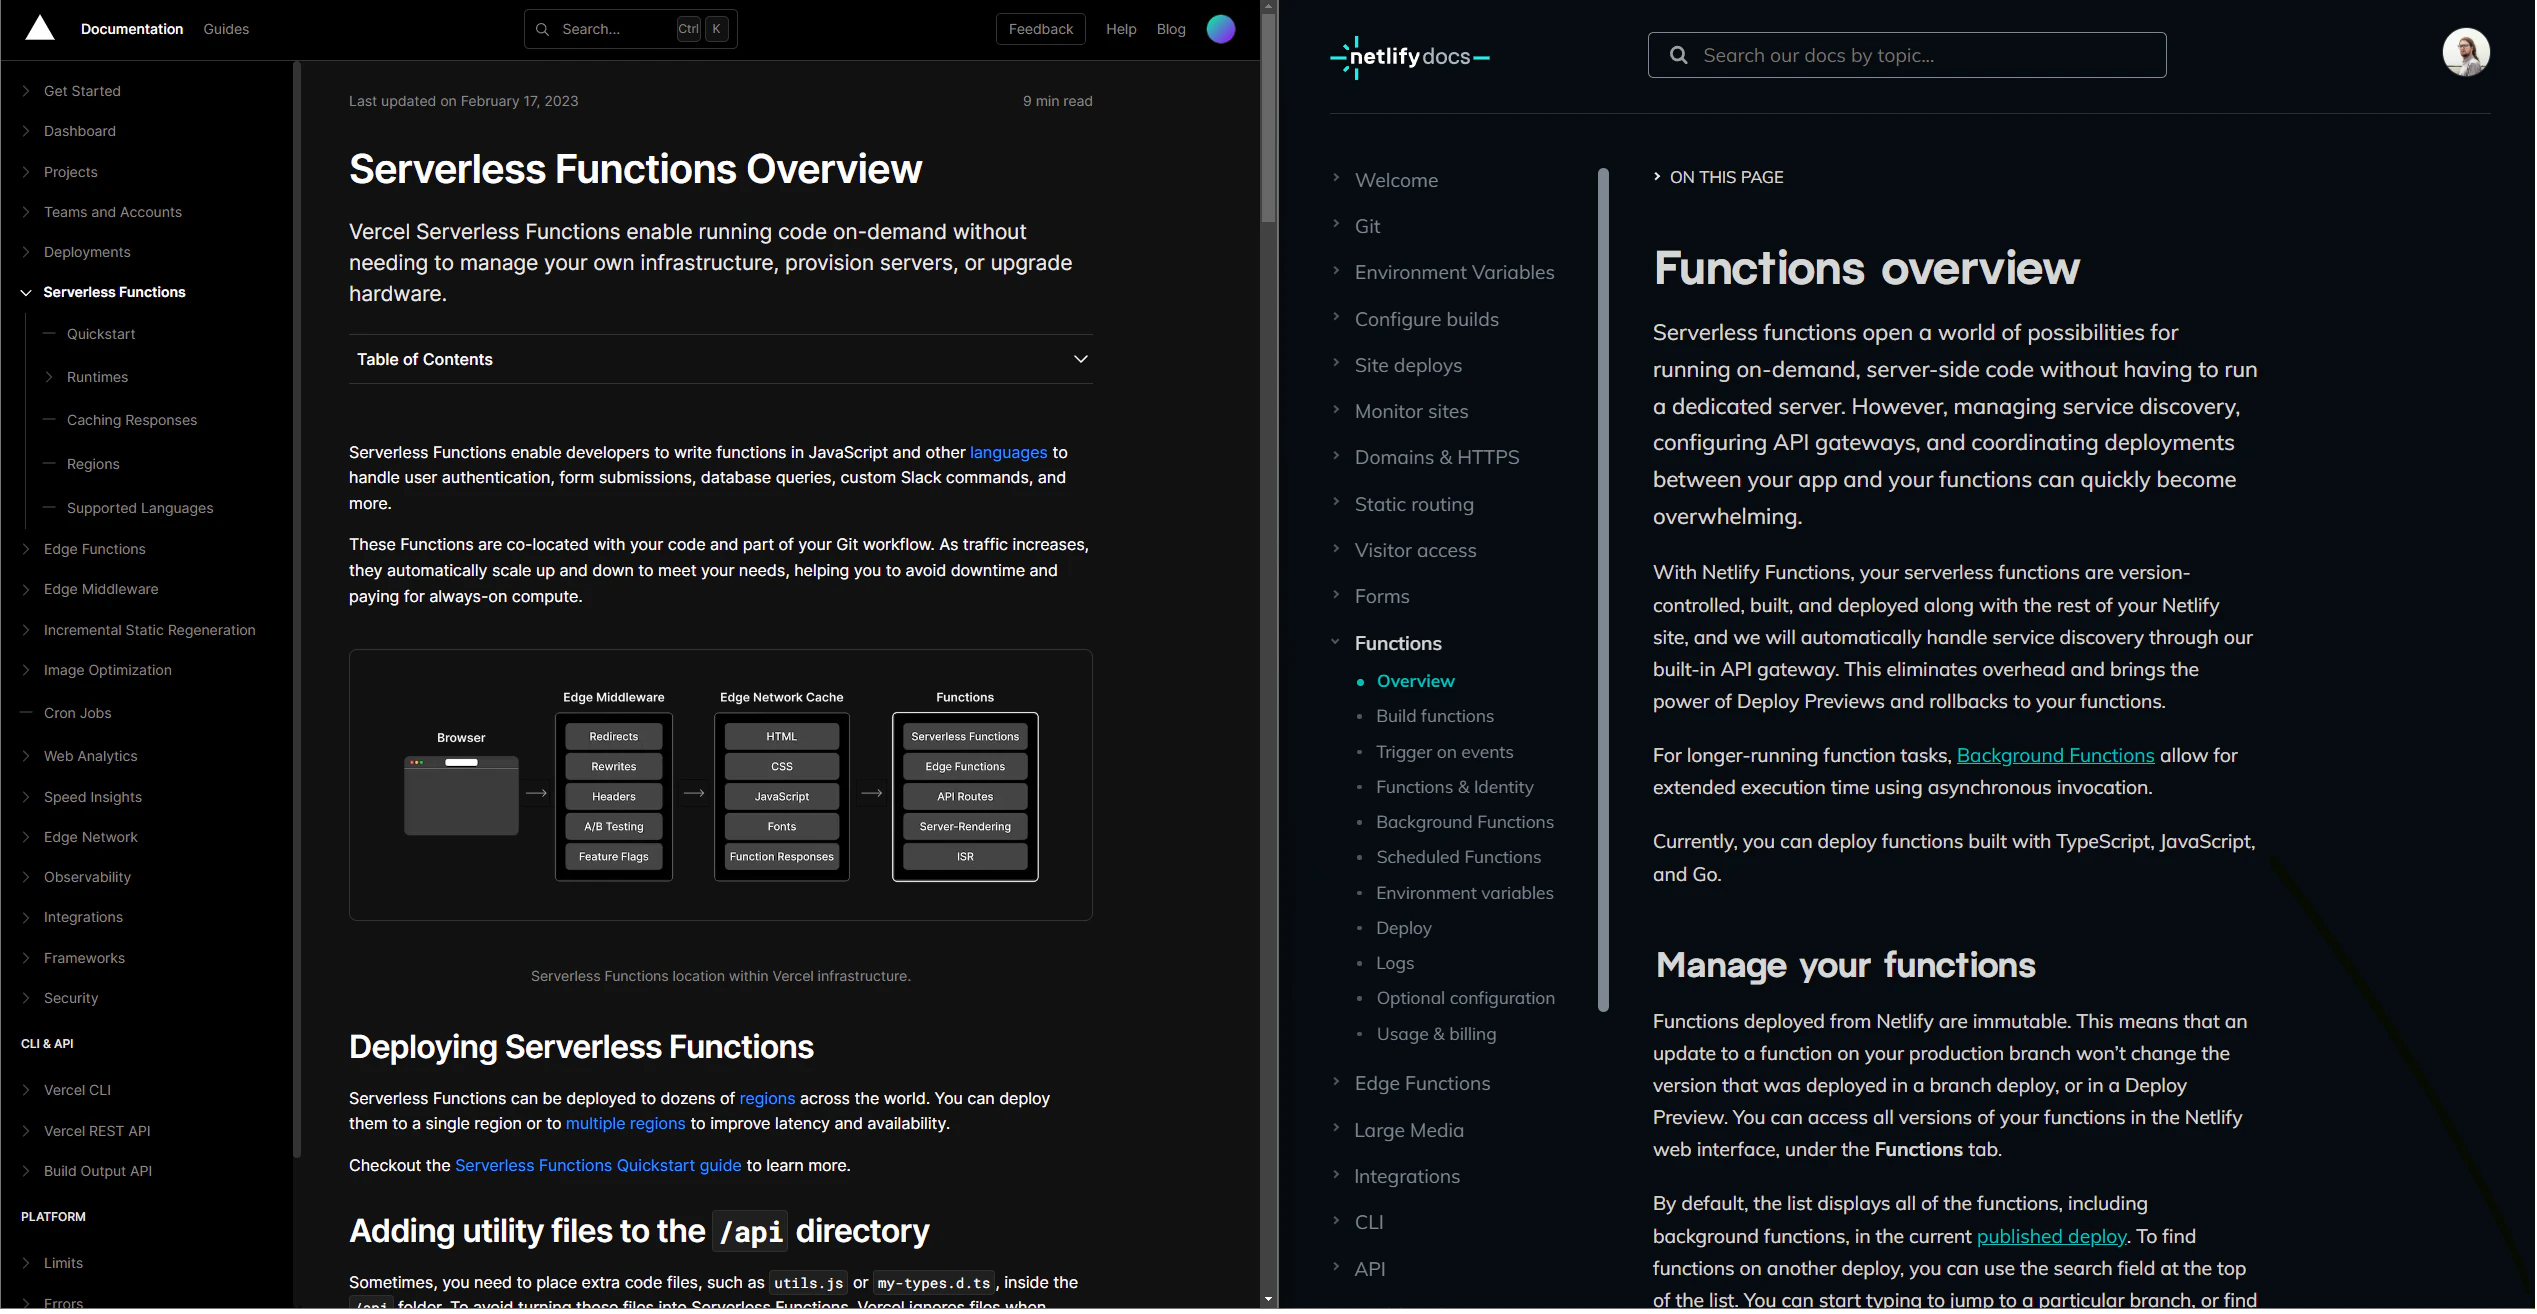The image size is (2537, 1314).
Task: Click the Serverless Functions diagram box
Action: (x=964, y=737)
